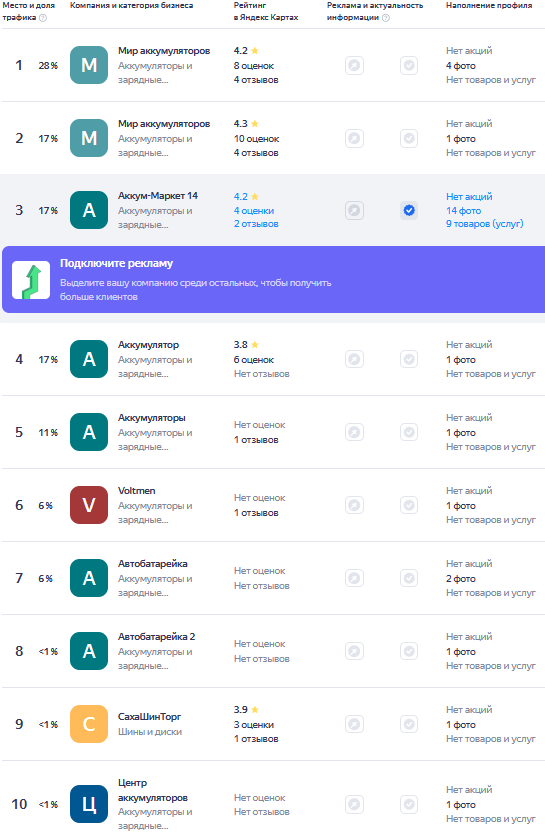Open the '14 фото' link
The width and height of the screenshot is (545, 838).
pos(463,211)
